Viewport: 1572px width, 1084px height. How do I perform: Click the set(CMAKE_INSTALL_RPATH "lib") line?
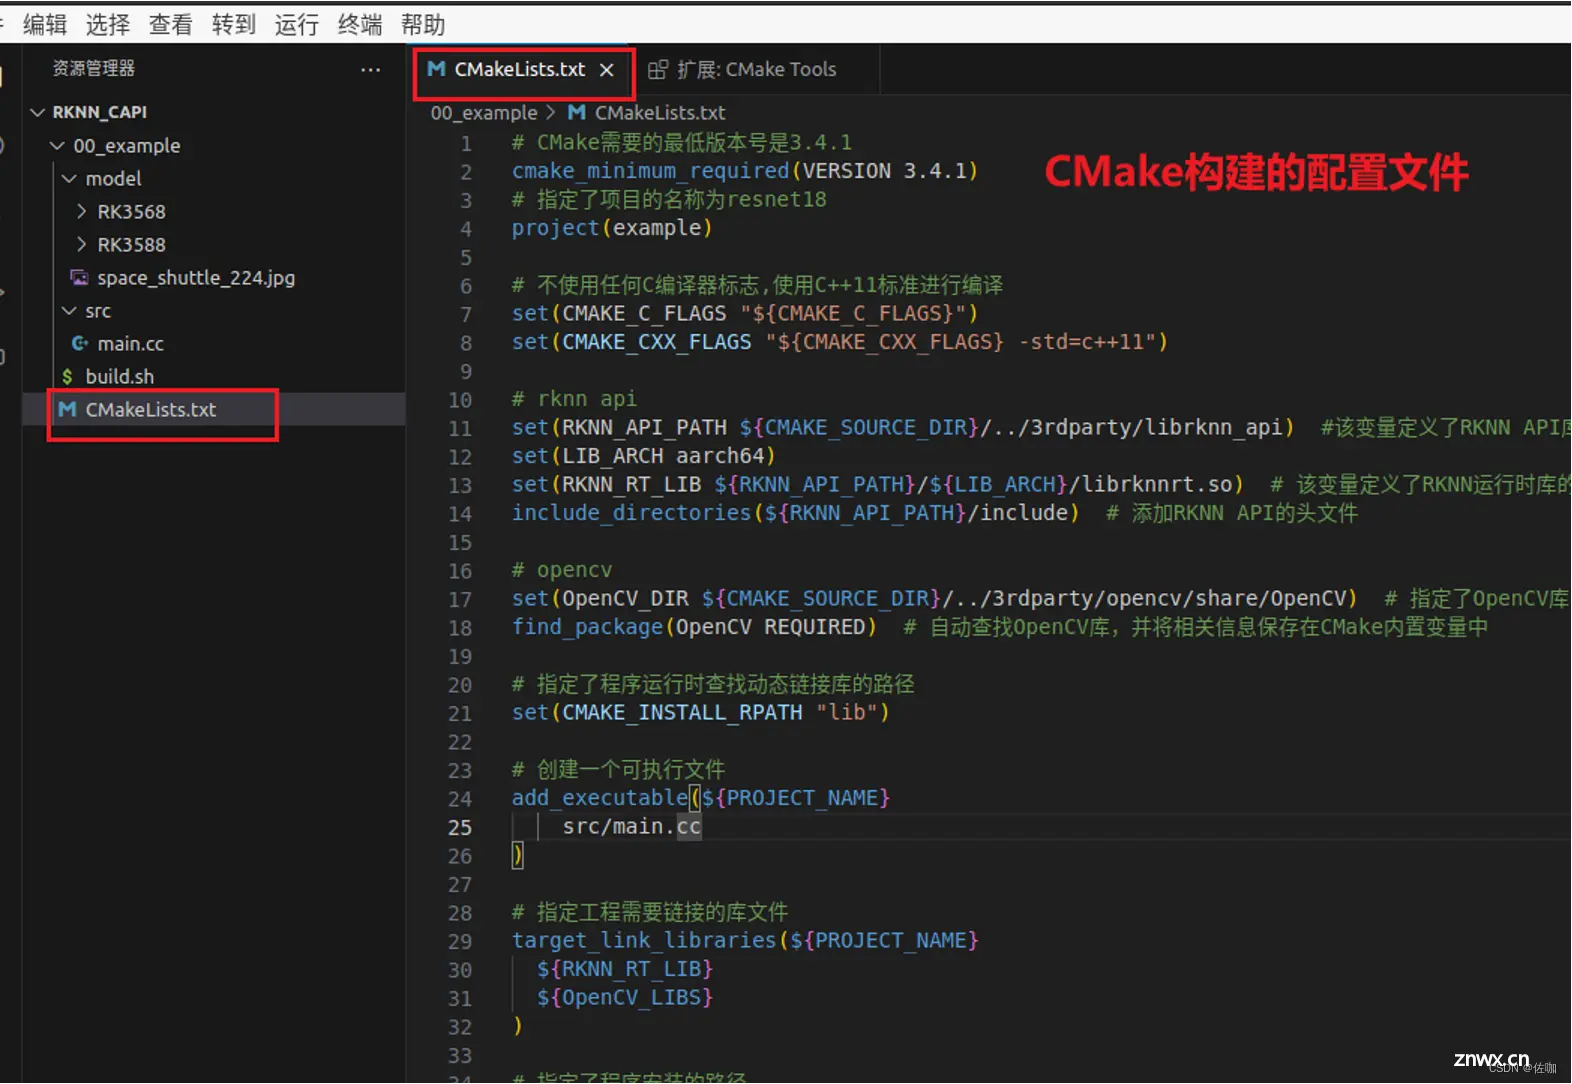click(701, 713)
